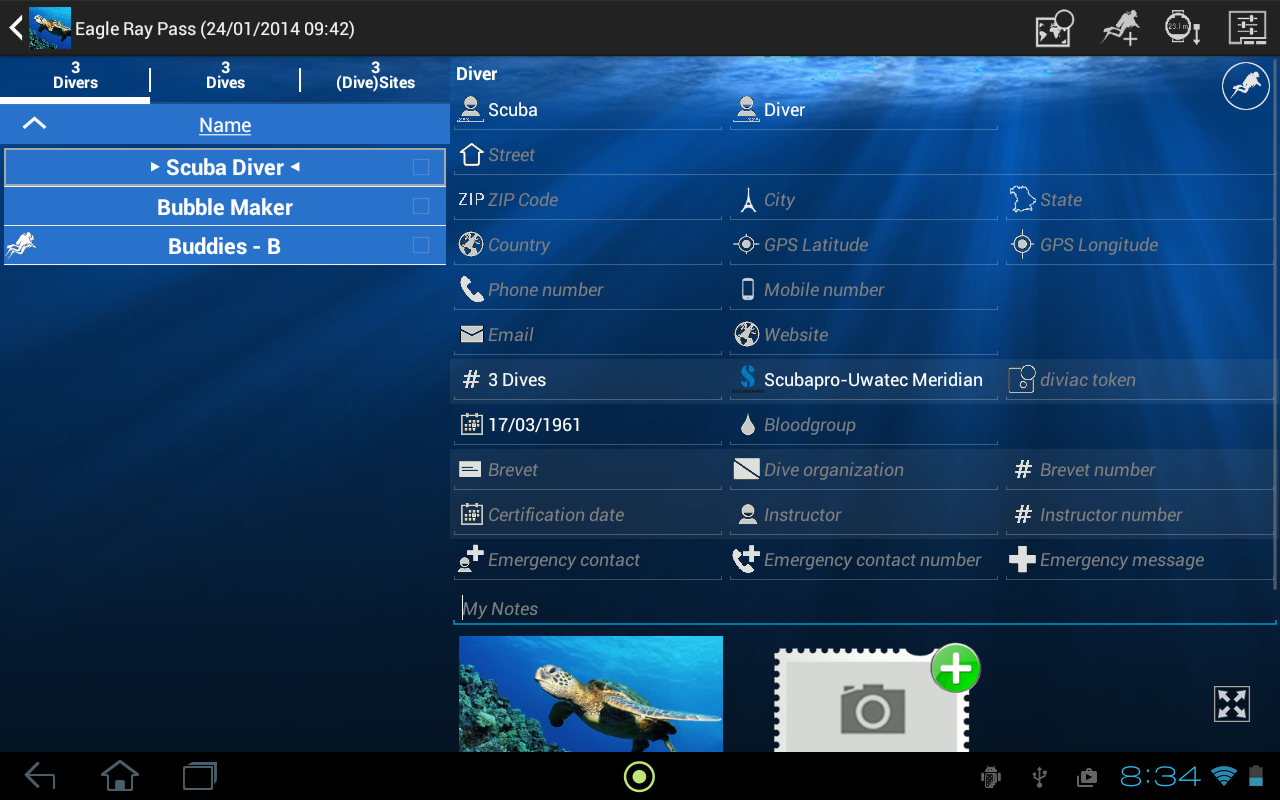Switch to the 3 Dives tab

click(x=225, y=76)
